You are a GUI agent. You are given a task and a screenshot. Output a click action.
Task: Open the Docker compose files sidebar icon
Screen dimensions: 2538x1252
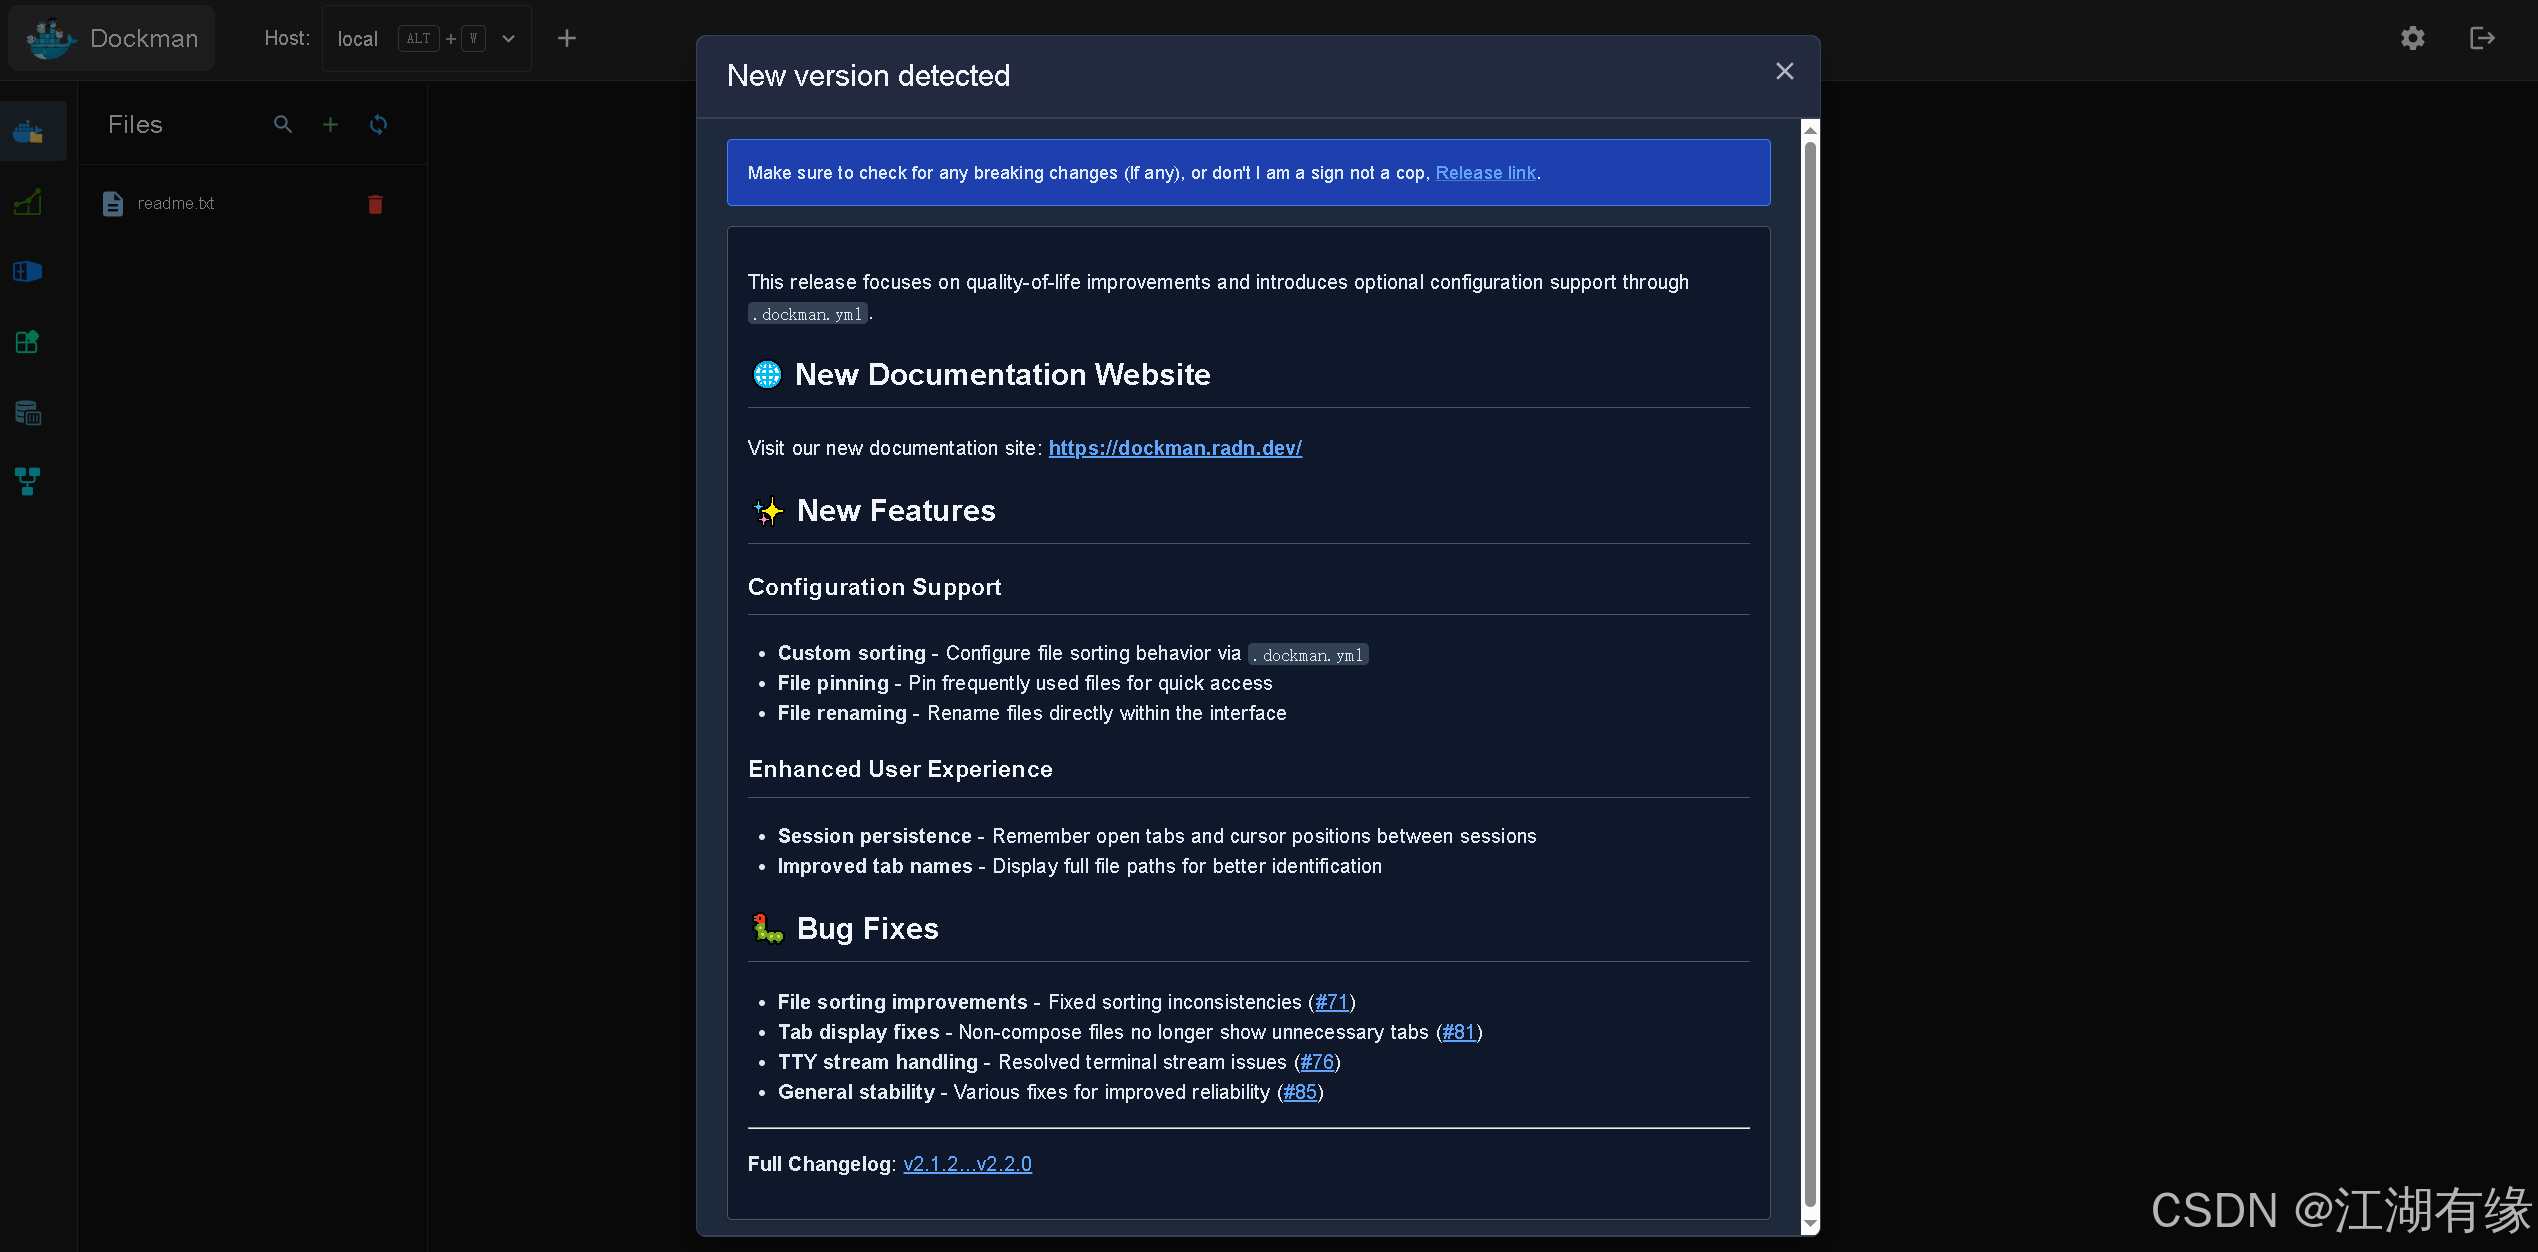28,131
